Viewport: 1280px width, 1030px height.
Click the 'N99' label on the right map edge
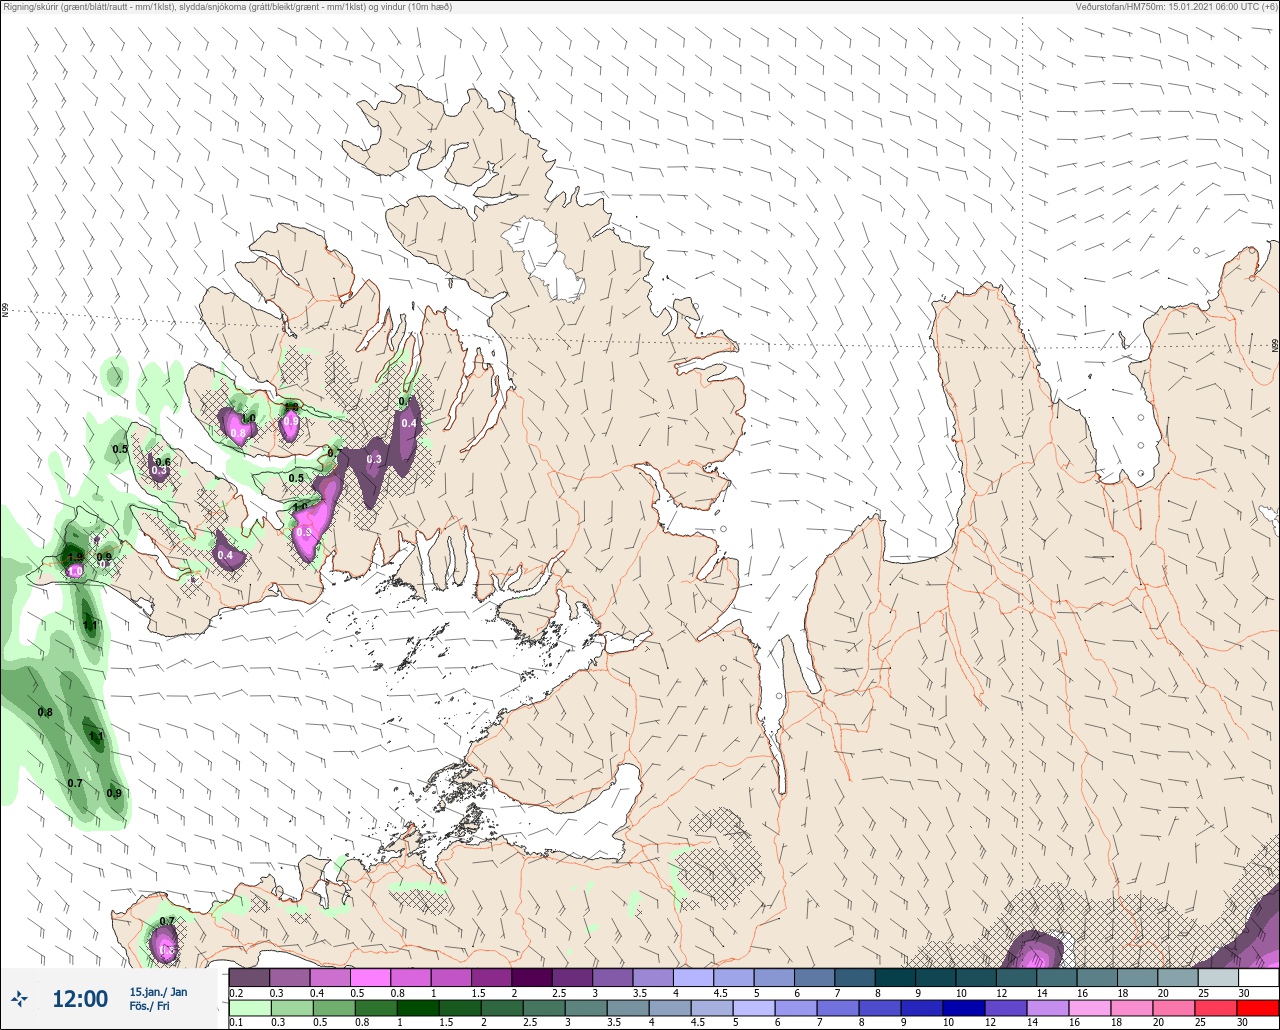[1275, 346]
